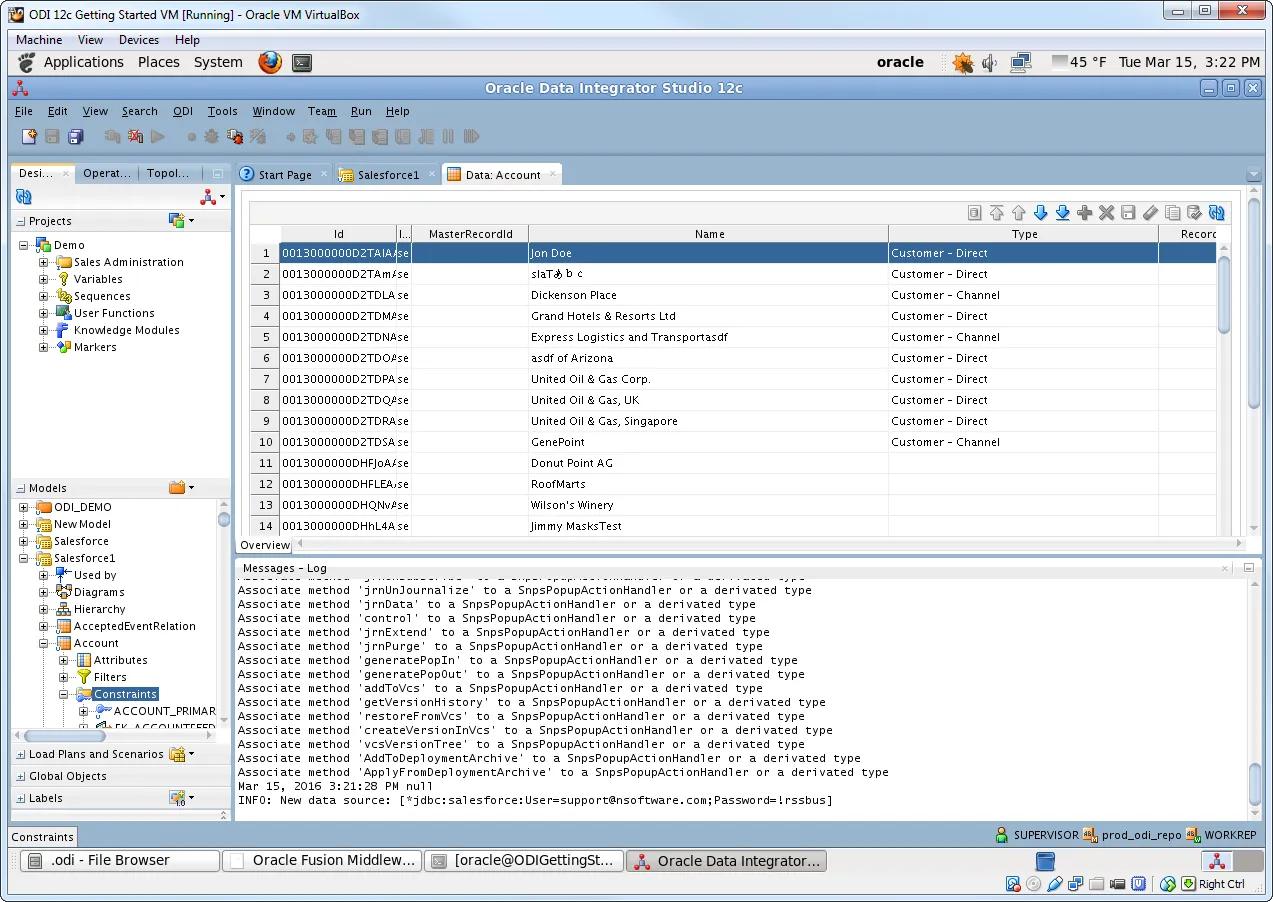Switch to the Salesforce1 tab
Image resolution: width=1273 pixels, height=902 pixels.
coord(387,175)
